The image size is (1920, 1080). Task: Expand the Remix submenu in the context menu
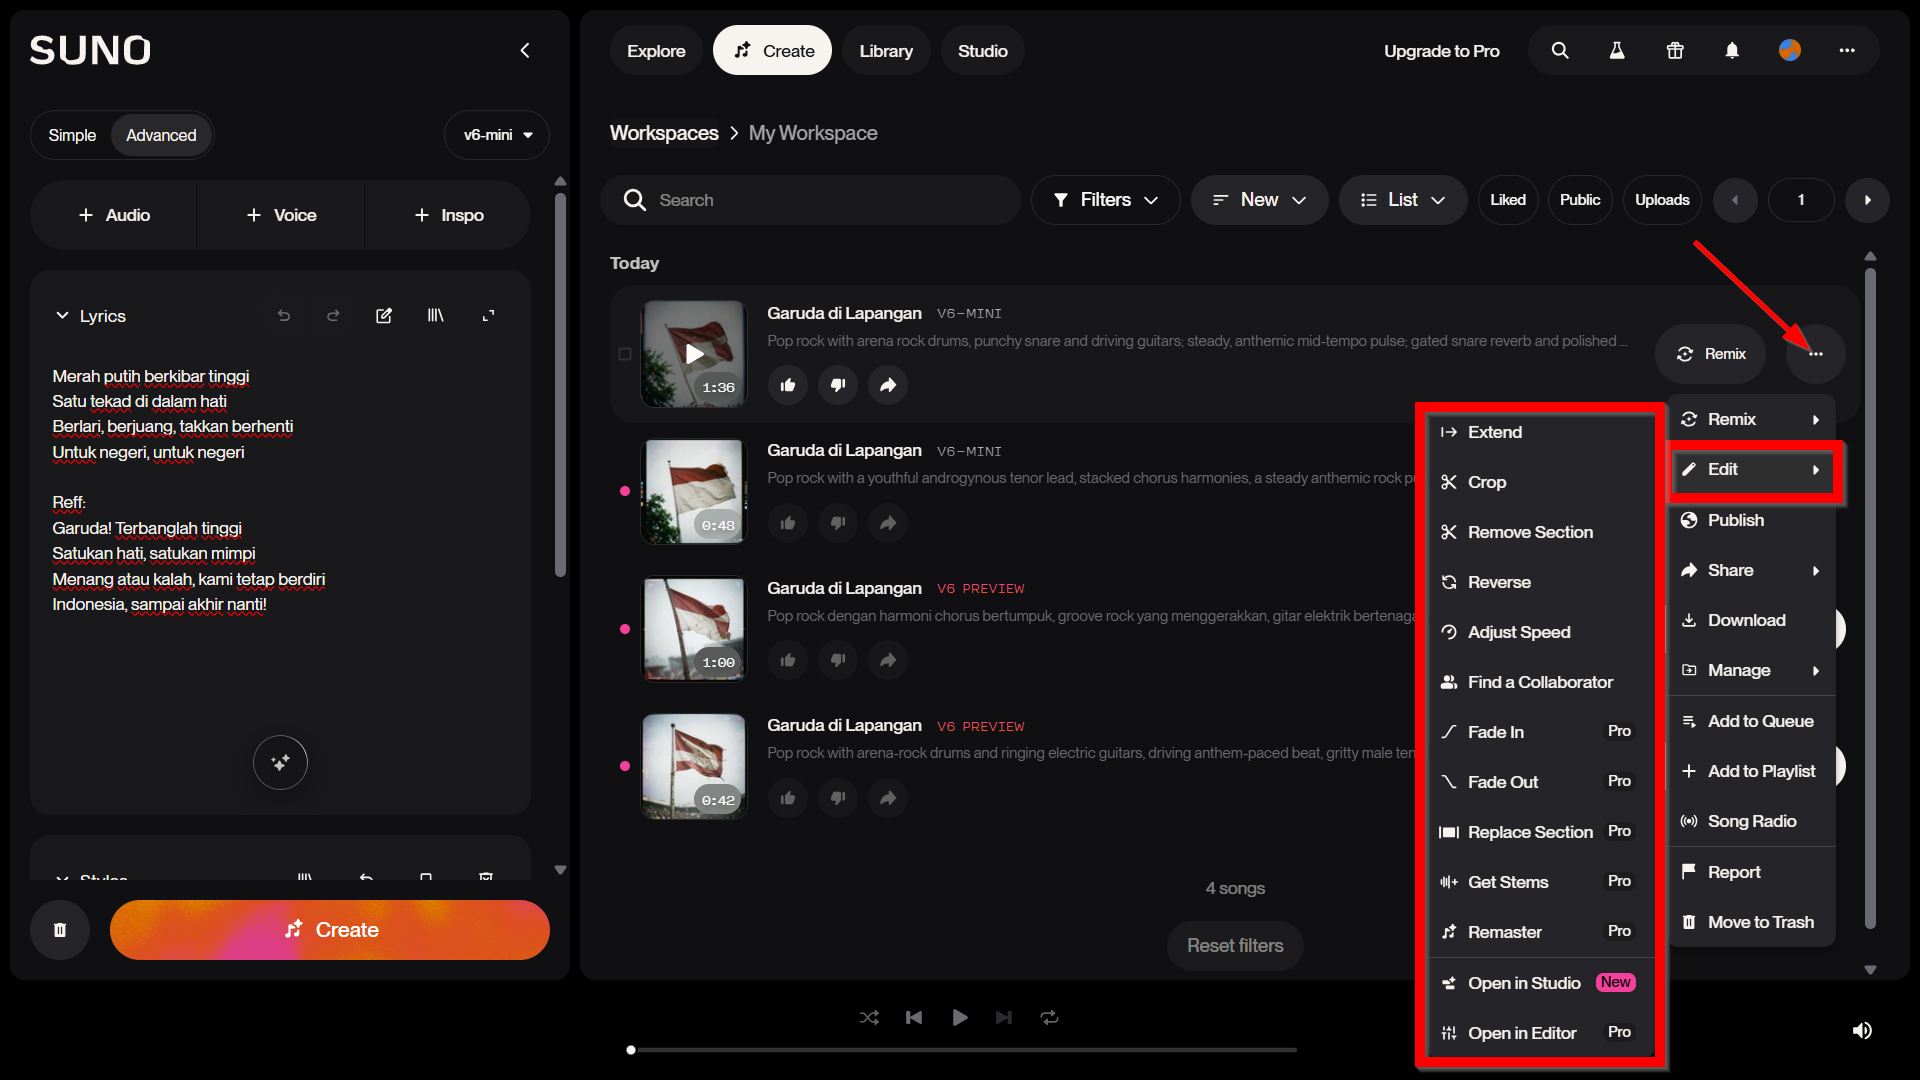pos(1751,420)
